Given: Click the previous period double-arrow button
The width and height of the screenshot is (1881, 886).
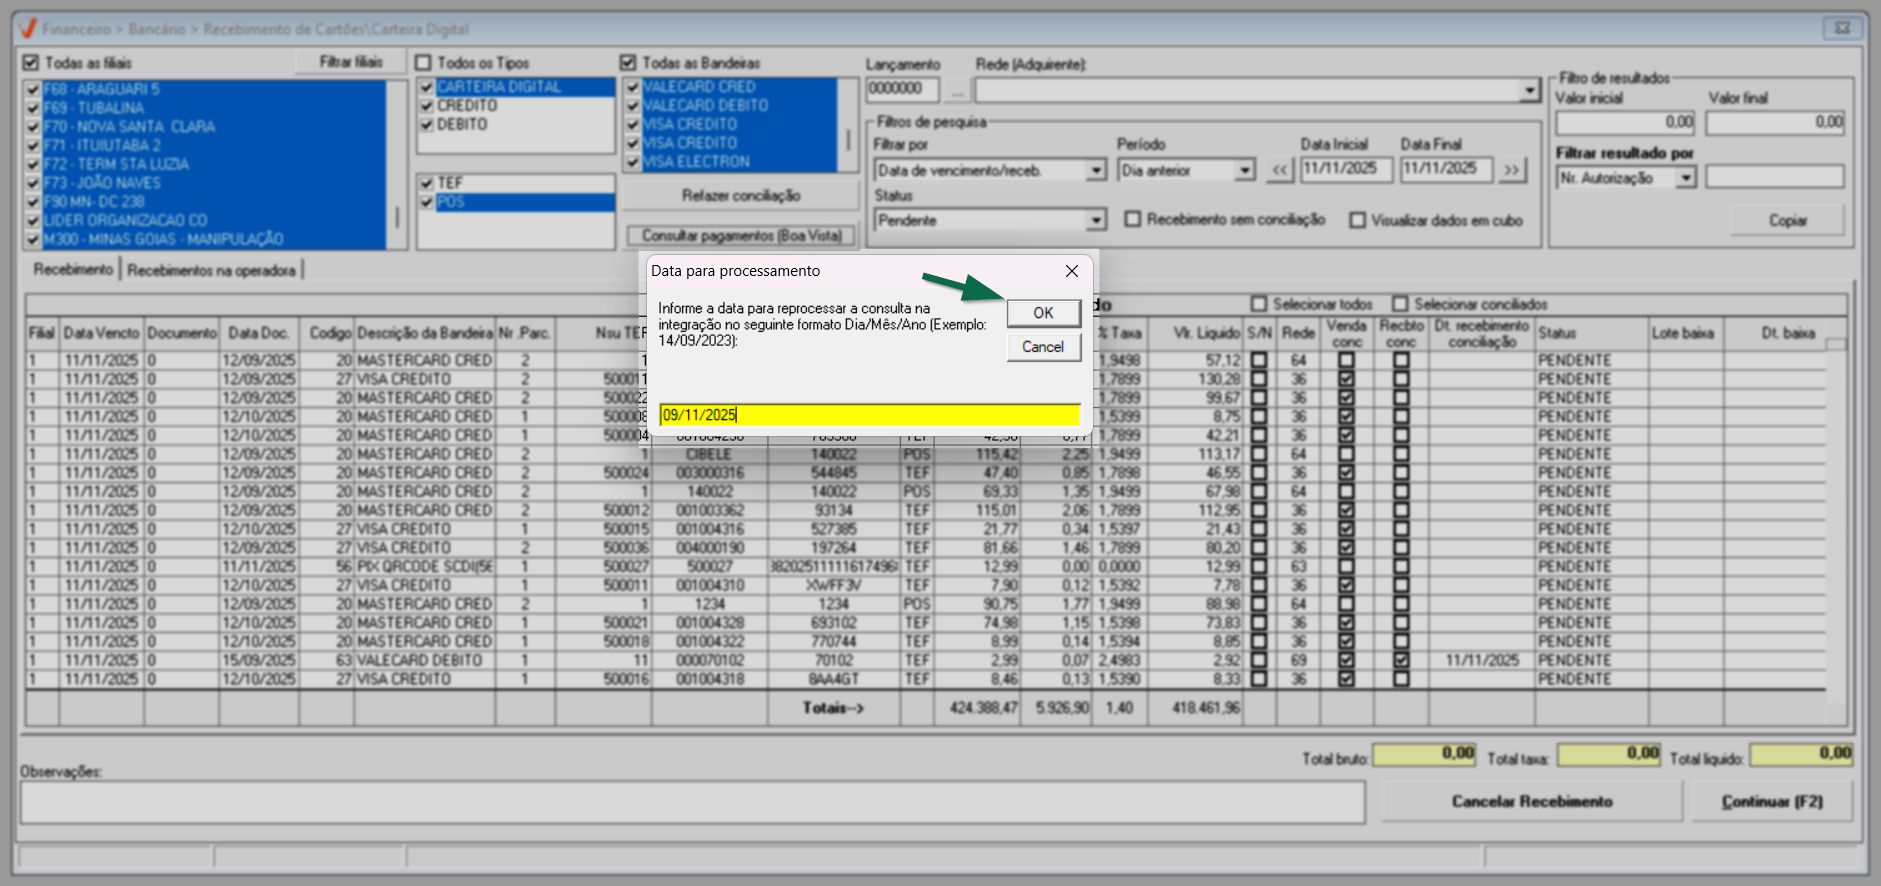Looking at the screenshot, I should coord(1280,170).
